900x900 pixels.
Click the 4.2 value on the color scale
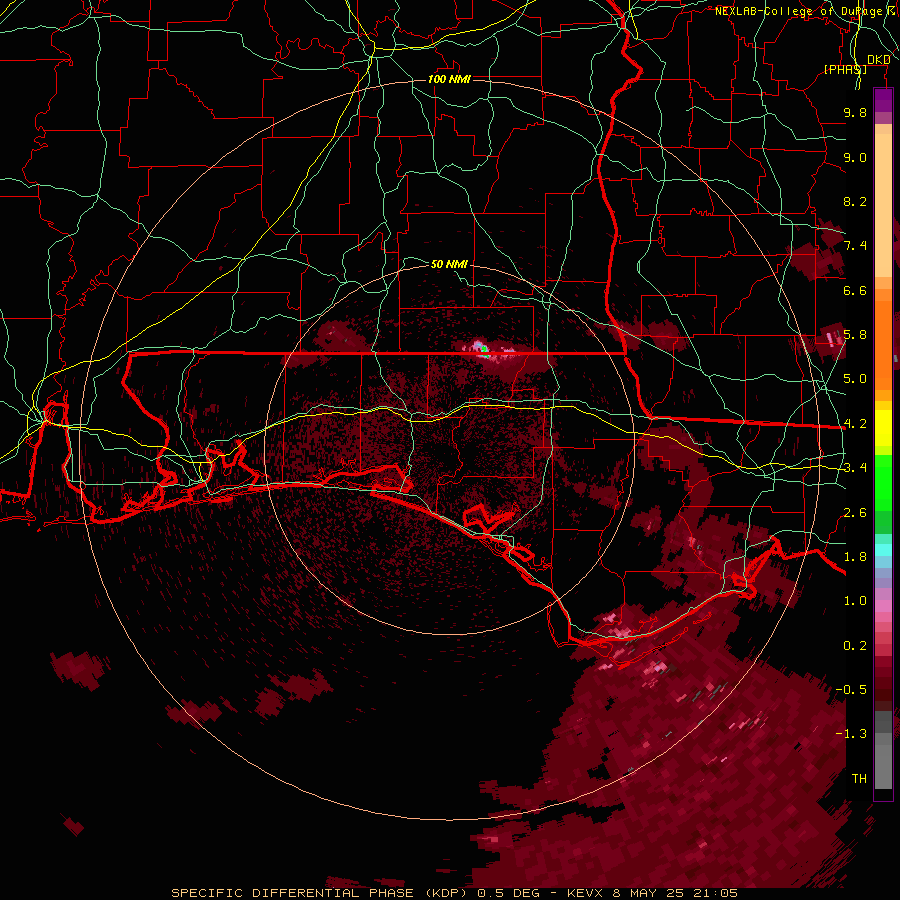tap(855, 424)
